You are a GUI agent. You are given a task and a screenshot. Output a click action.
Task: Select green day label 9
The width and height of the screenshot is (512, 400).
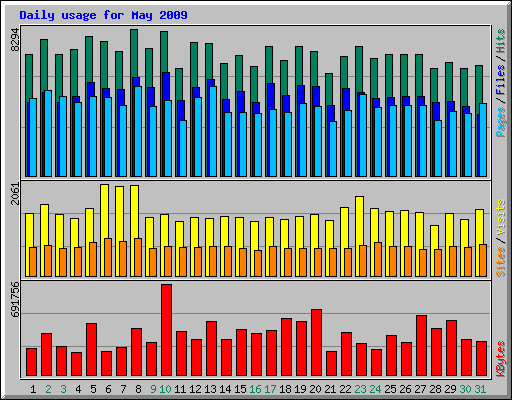[153, 389]
